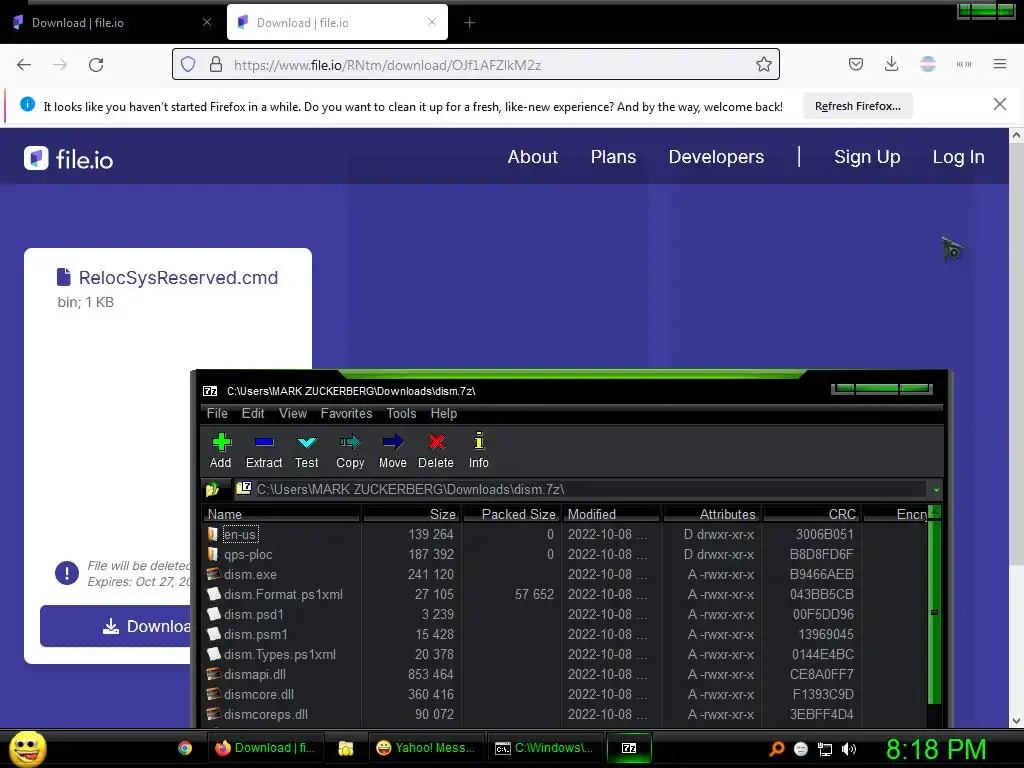Sort by the Modified column header
This screenshot has height=768, width=1024.
611,514
